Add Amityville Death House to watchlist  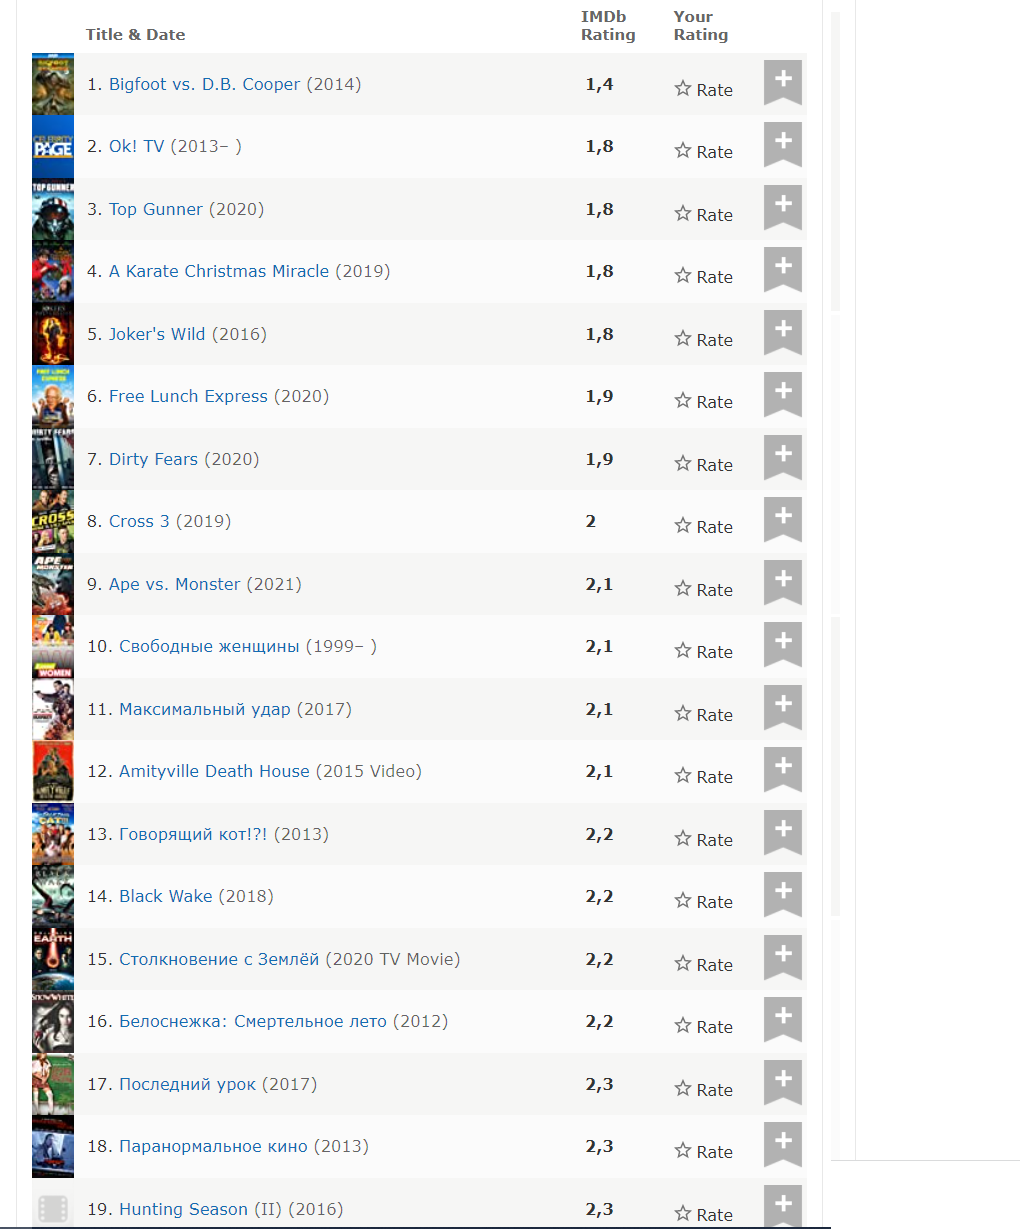point(783,768)
